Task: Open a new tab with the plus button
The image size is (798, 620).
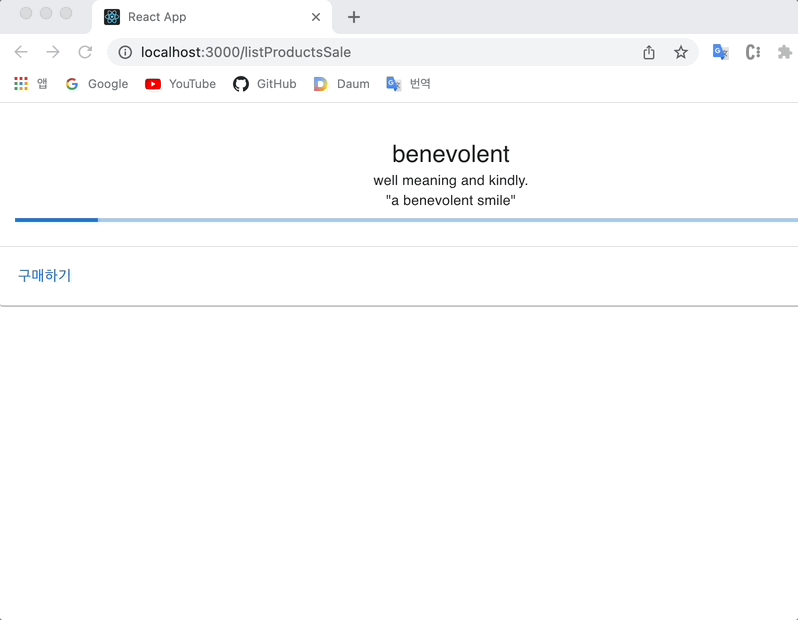Action: click(x=354, y=17)
